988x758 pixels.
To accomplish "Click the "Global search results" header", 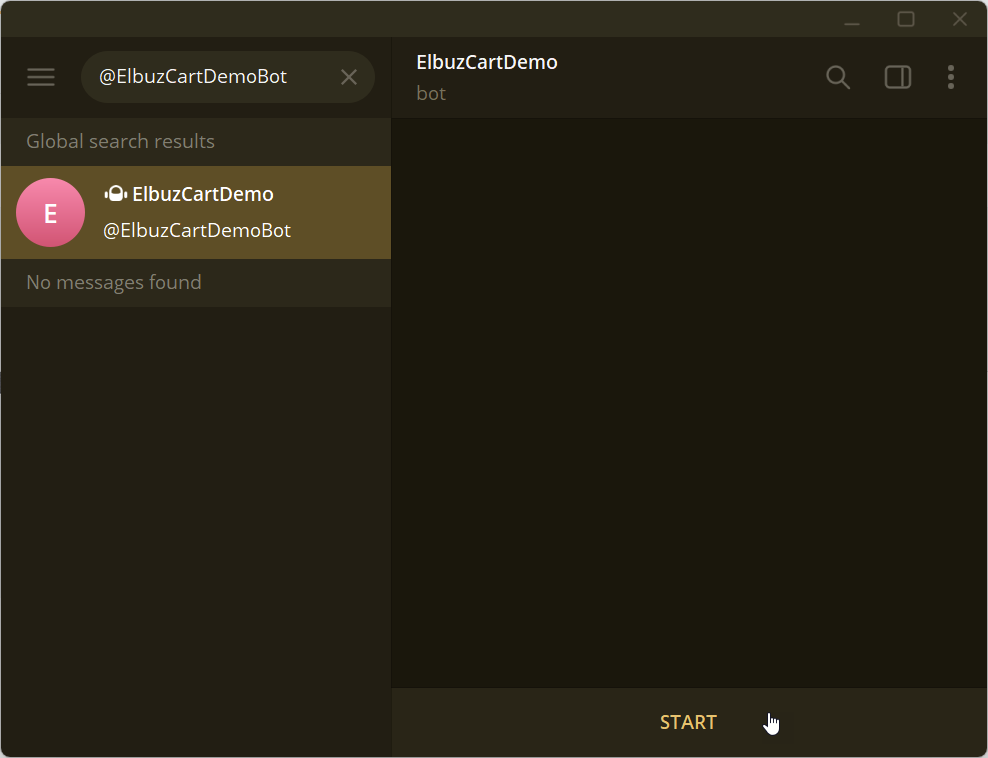I will click(x=120, y=142).
